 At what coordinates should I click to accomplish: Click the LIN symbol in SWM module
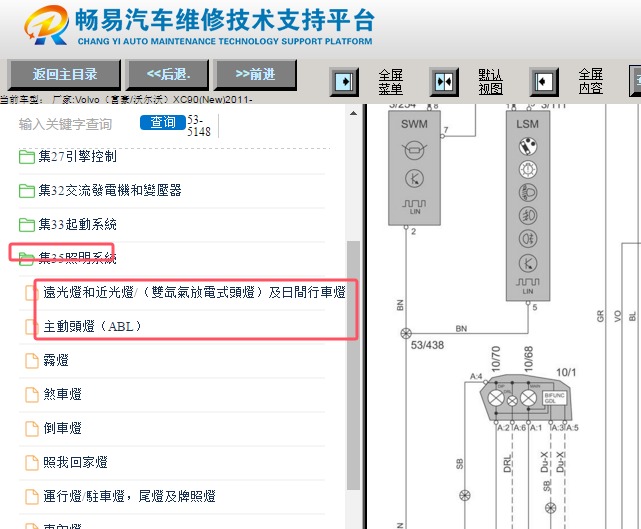click(414, 206)
